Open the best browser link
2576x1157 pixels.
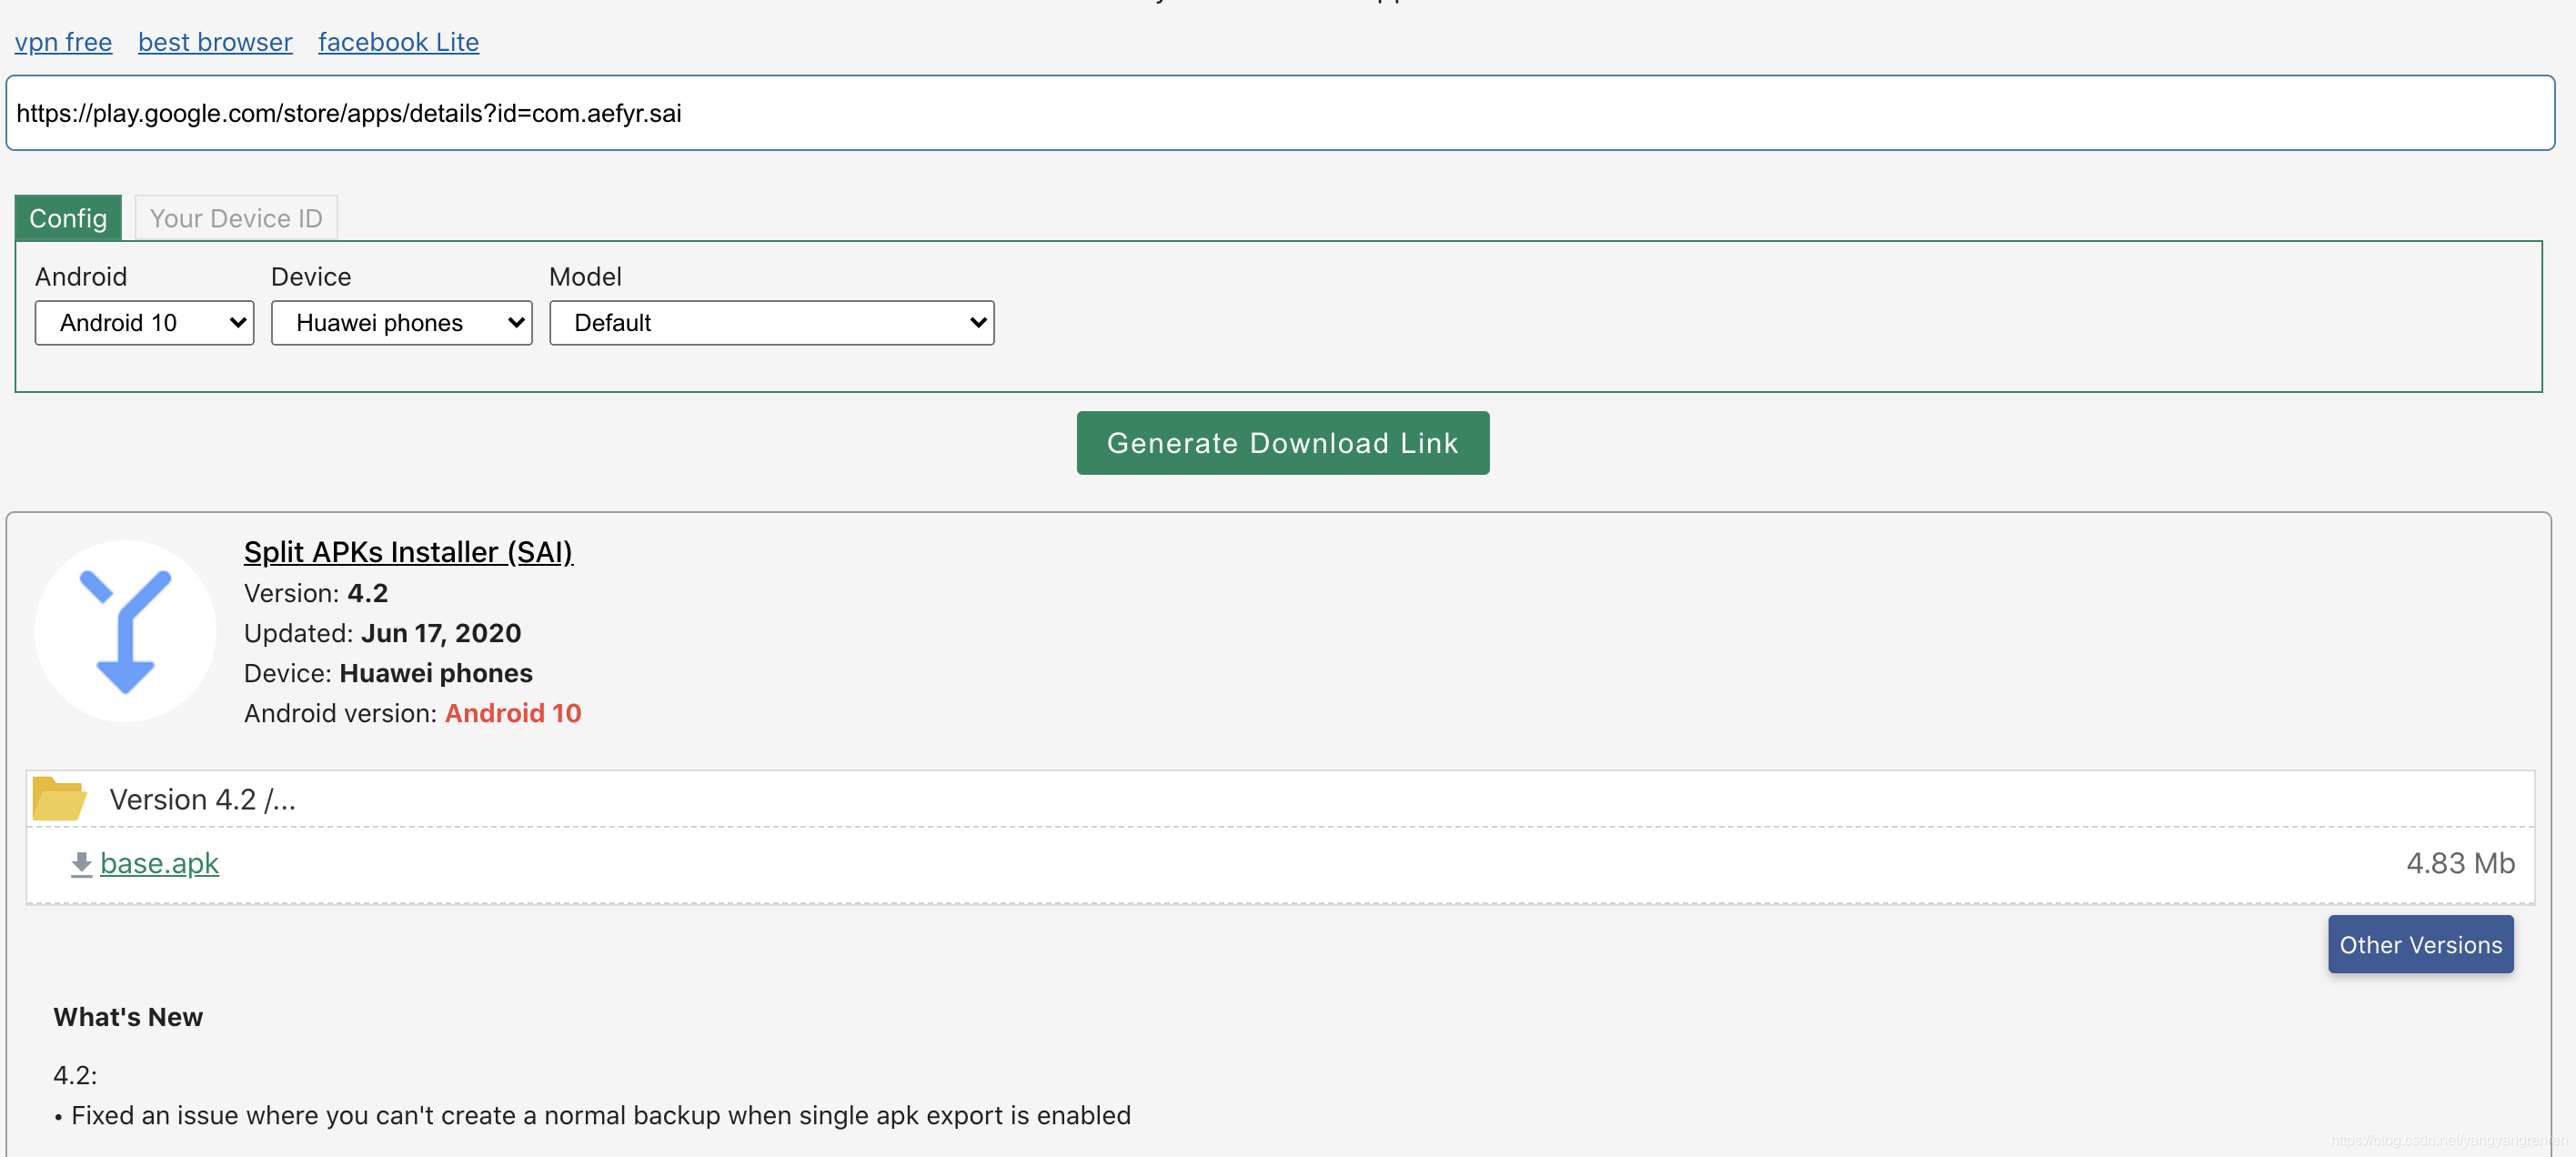[214, 42]
